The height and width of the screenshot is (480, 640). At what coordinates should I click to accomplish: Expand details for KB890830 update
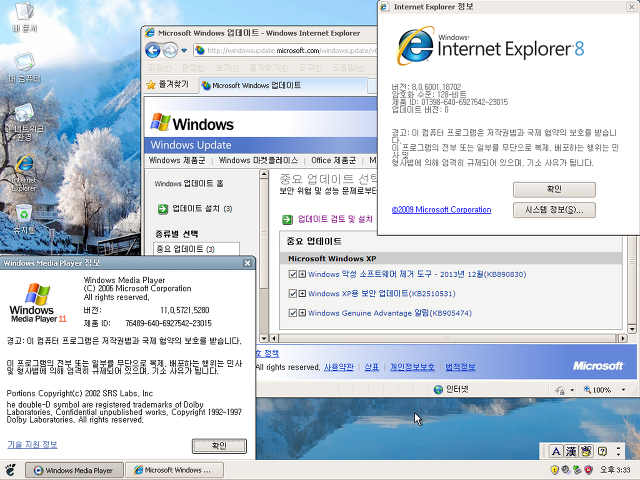coord(302,274)
